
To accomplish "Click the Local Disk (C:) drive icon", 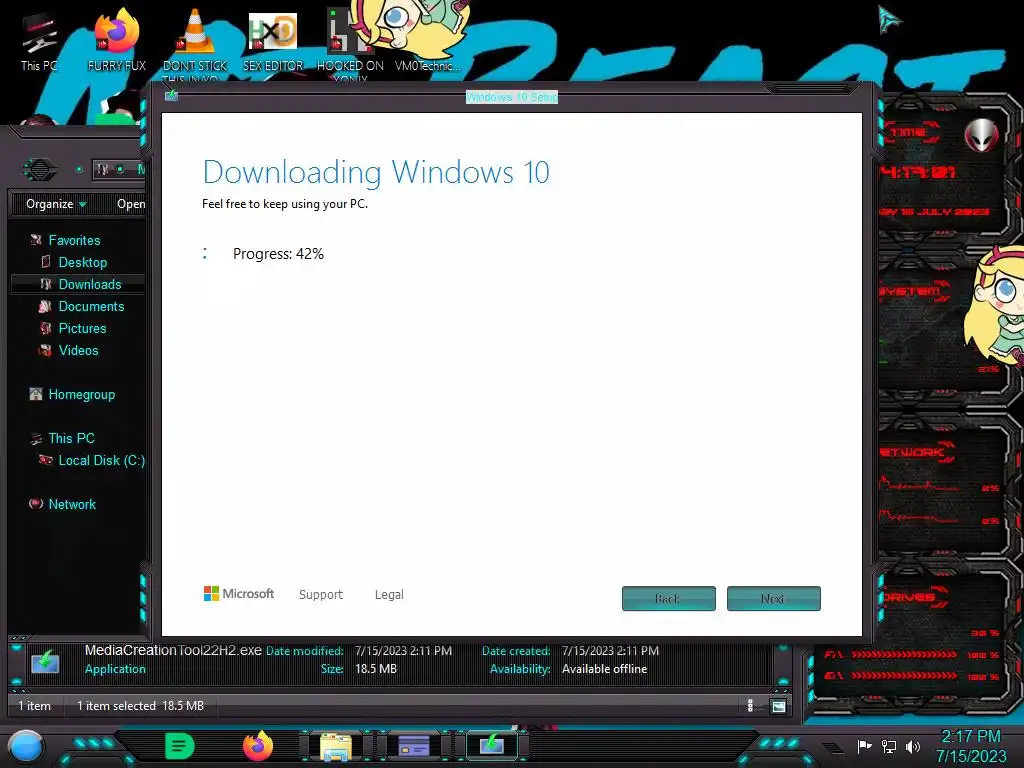I will pyautogui.click(x=46, y=460).
